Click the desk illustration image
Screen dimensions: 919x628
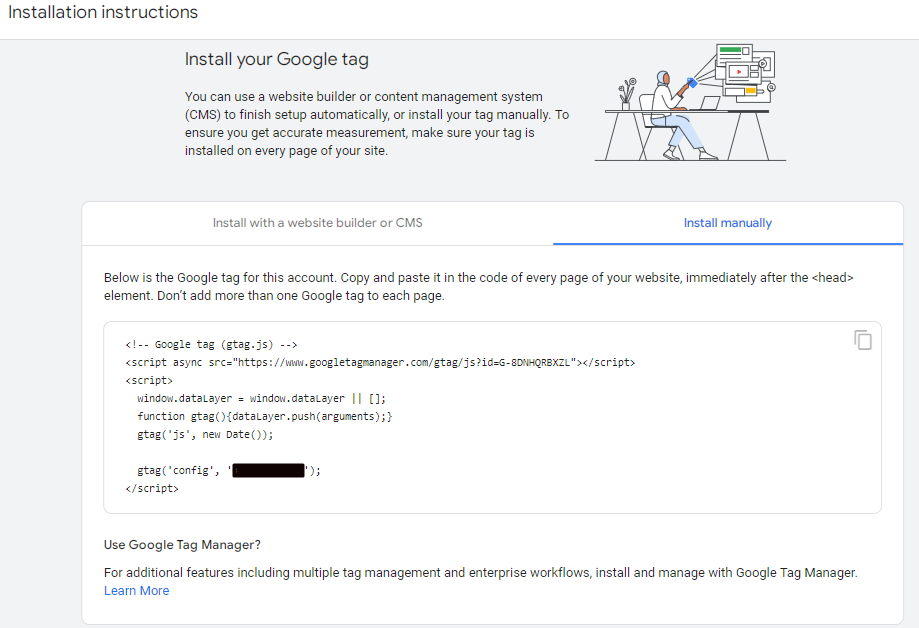(x=690, y=102)
